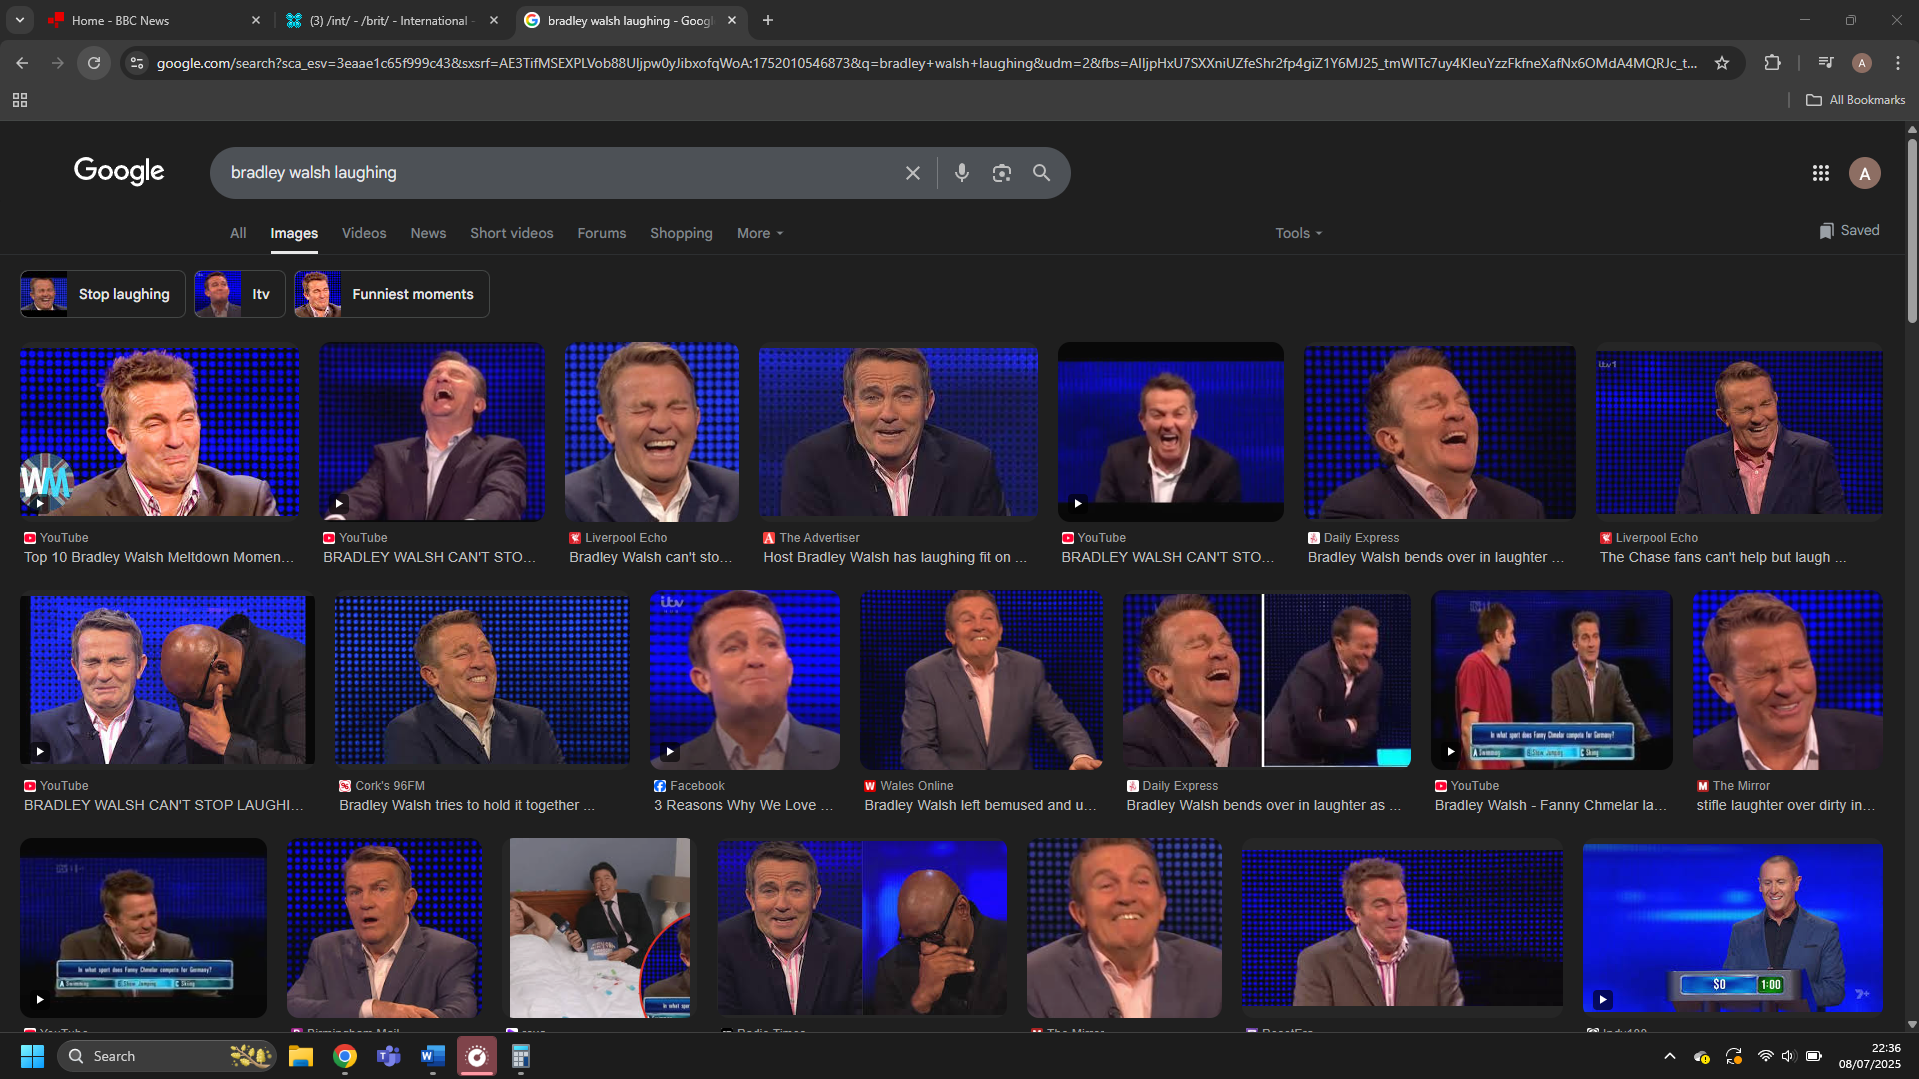Open Chrome extensions menu
Image resolution: width=1919 pixels, height=1079 pixels.
(1772, 63)
